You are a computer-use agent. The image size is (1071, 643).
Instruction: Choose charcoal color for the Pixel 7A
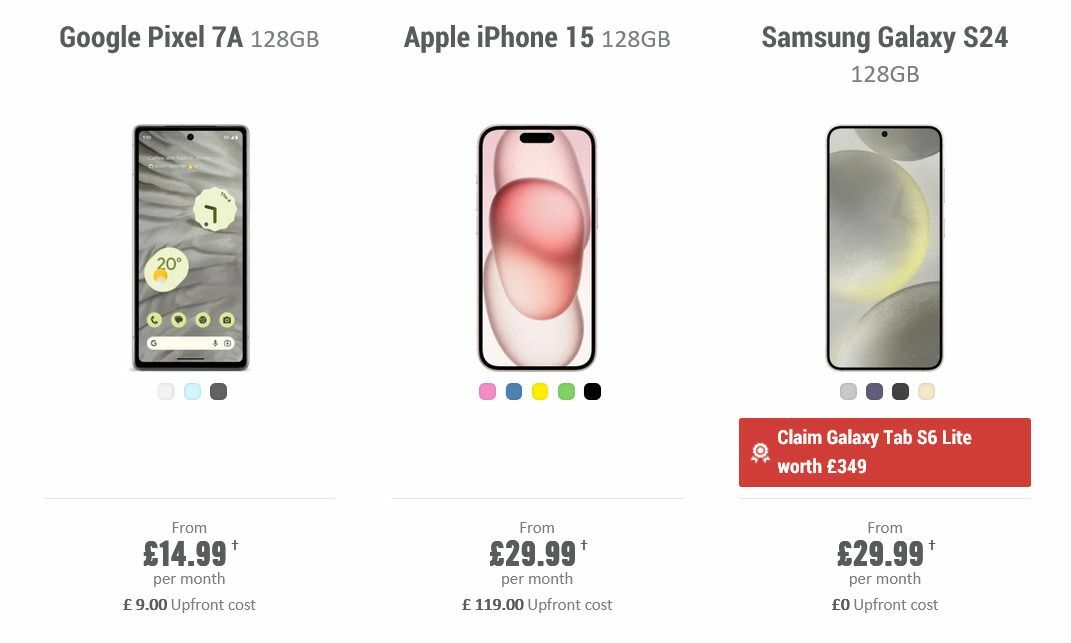219,392
